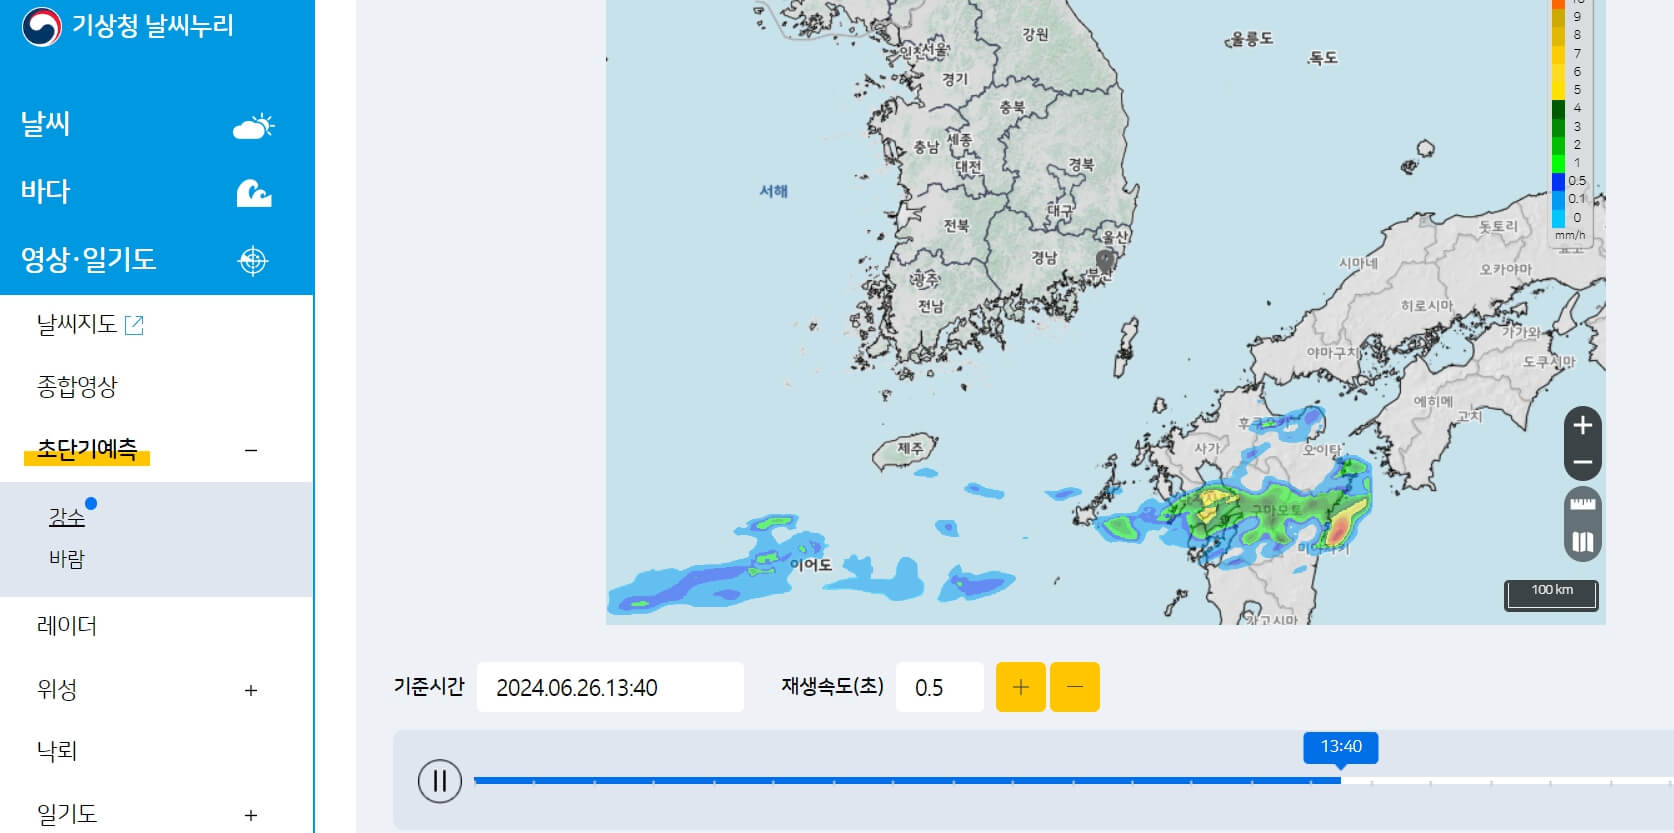
Task: Click the location pin near 부산
Action: 1105,260
